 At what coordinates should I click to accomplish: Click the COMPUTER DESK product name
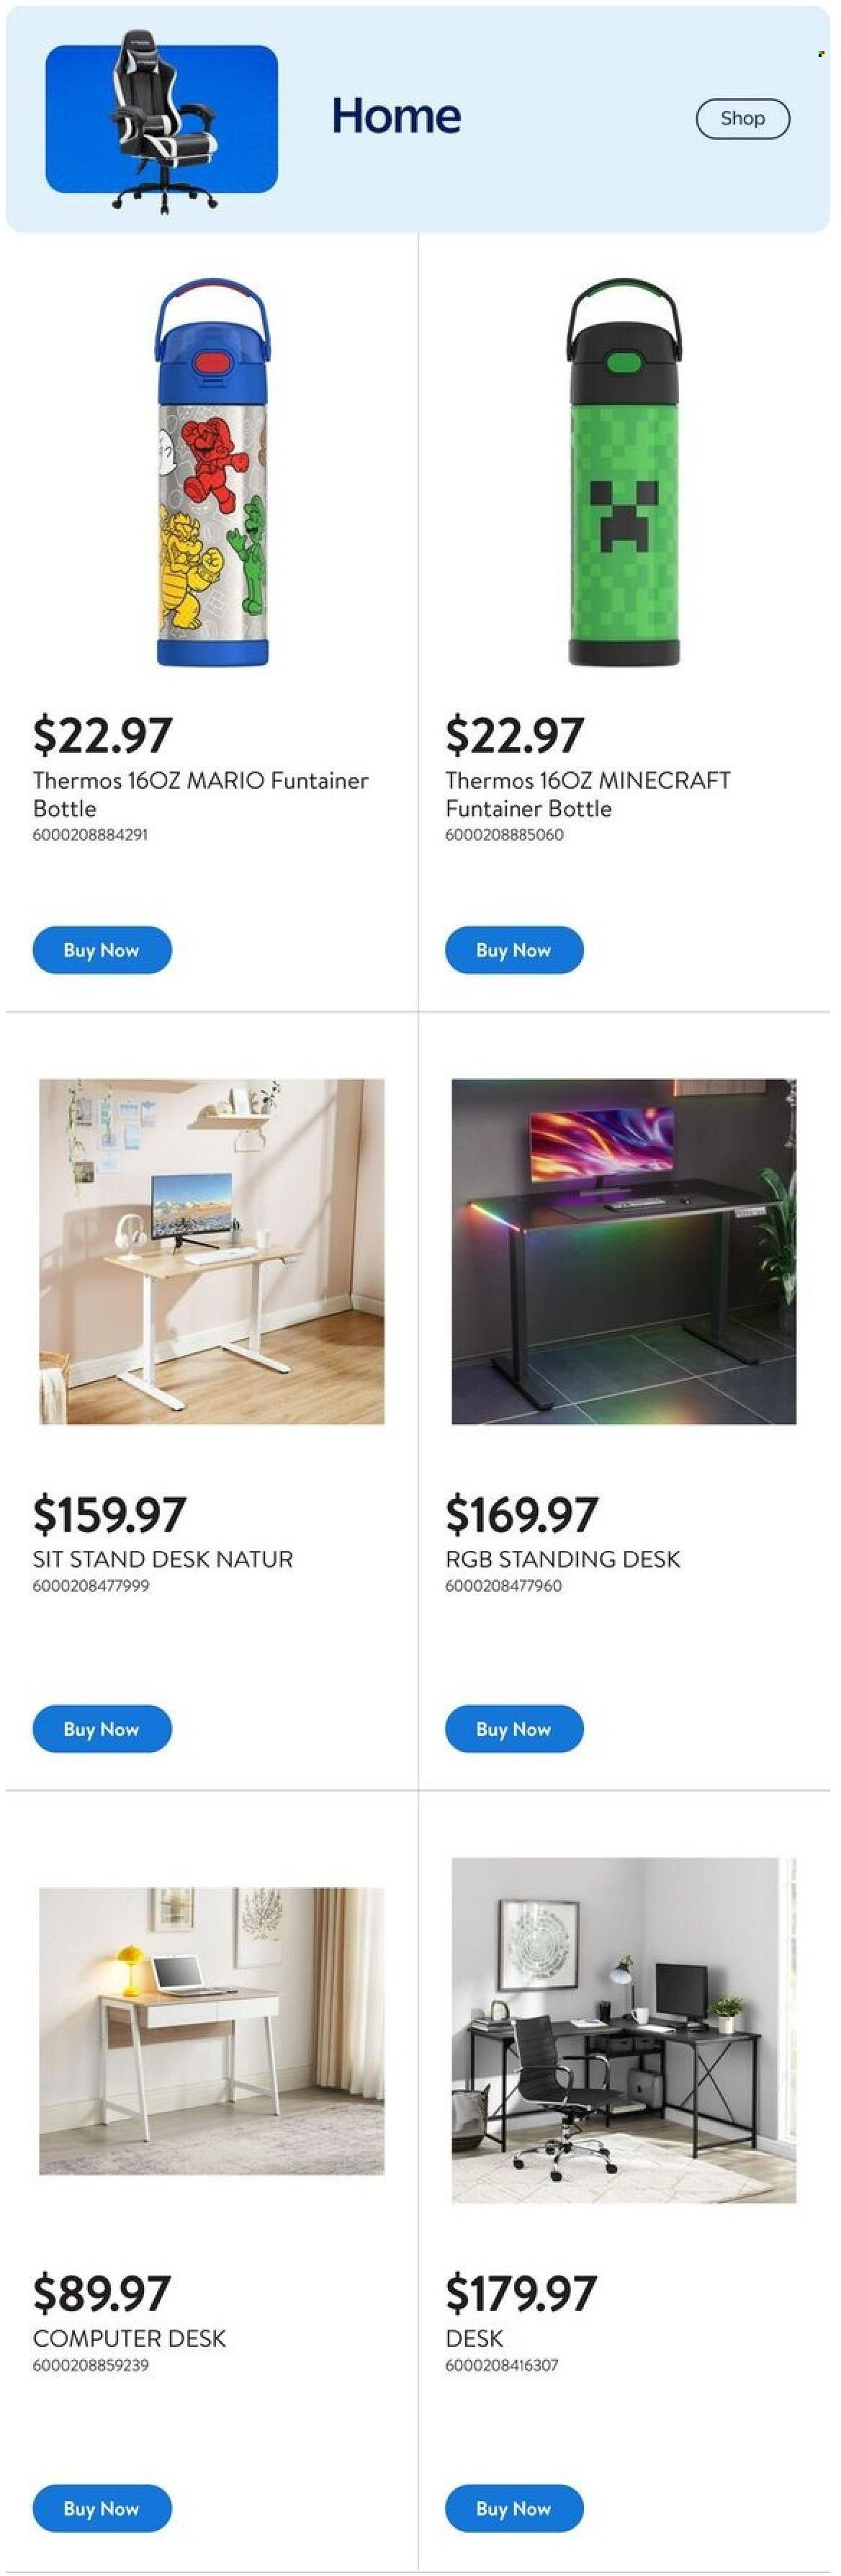(130, 2338)
